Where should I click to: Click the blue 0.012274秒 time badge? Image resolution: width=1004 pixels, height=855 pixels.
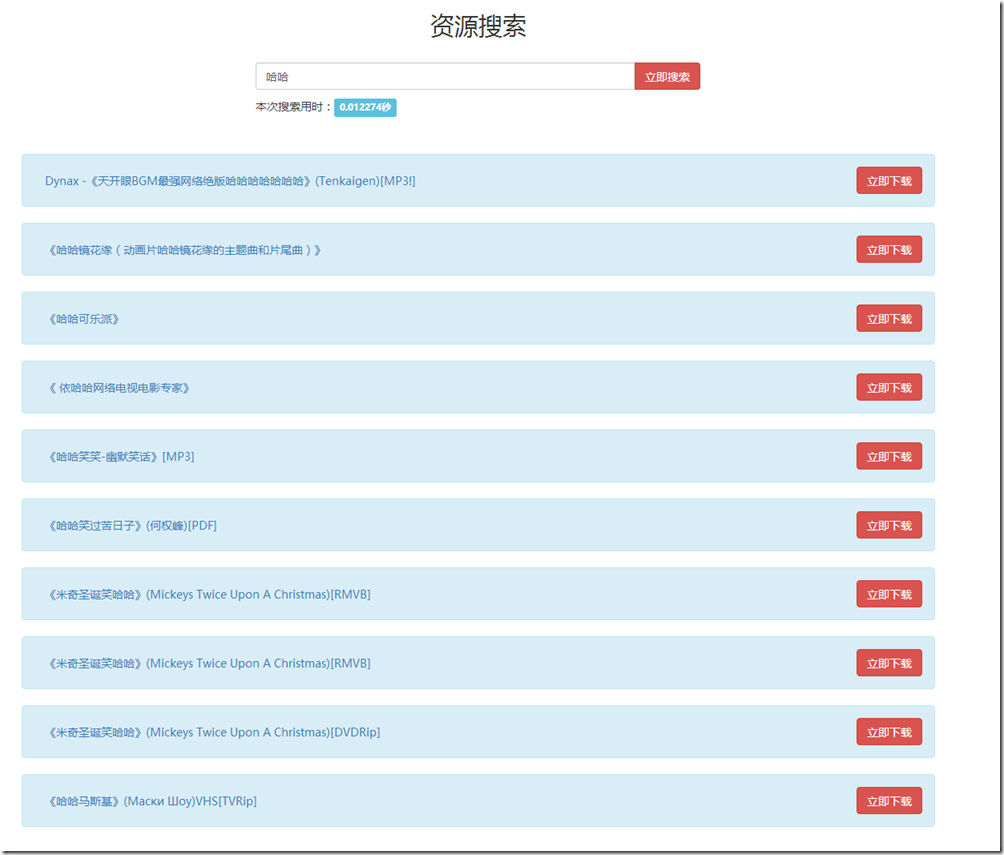pyautogui.click(x=365, y=107)
